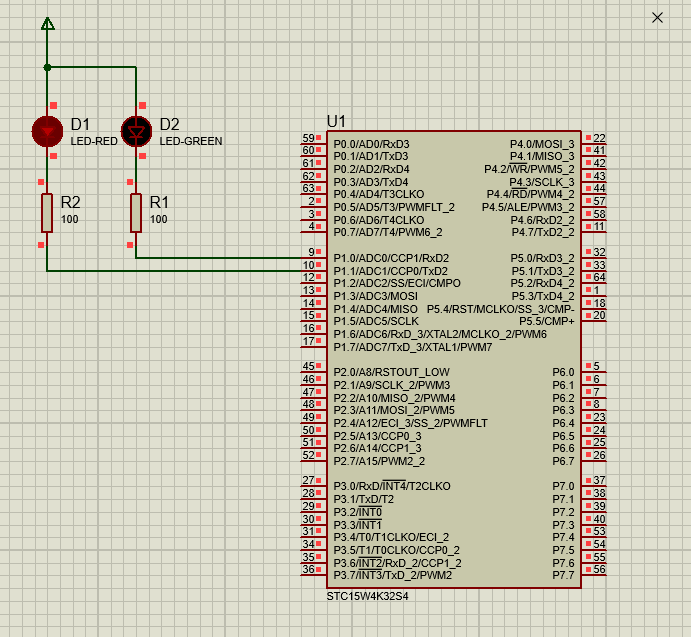Viewport: 691px width, 637px height.
Task: Click pin label P2.4/A12/ECI_3/SS_2/PWMFLT
Action: [410, 423]
